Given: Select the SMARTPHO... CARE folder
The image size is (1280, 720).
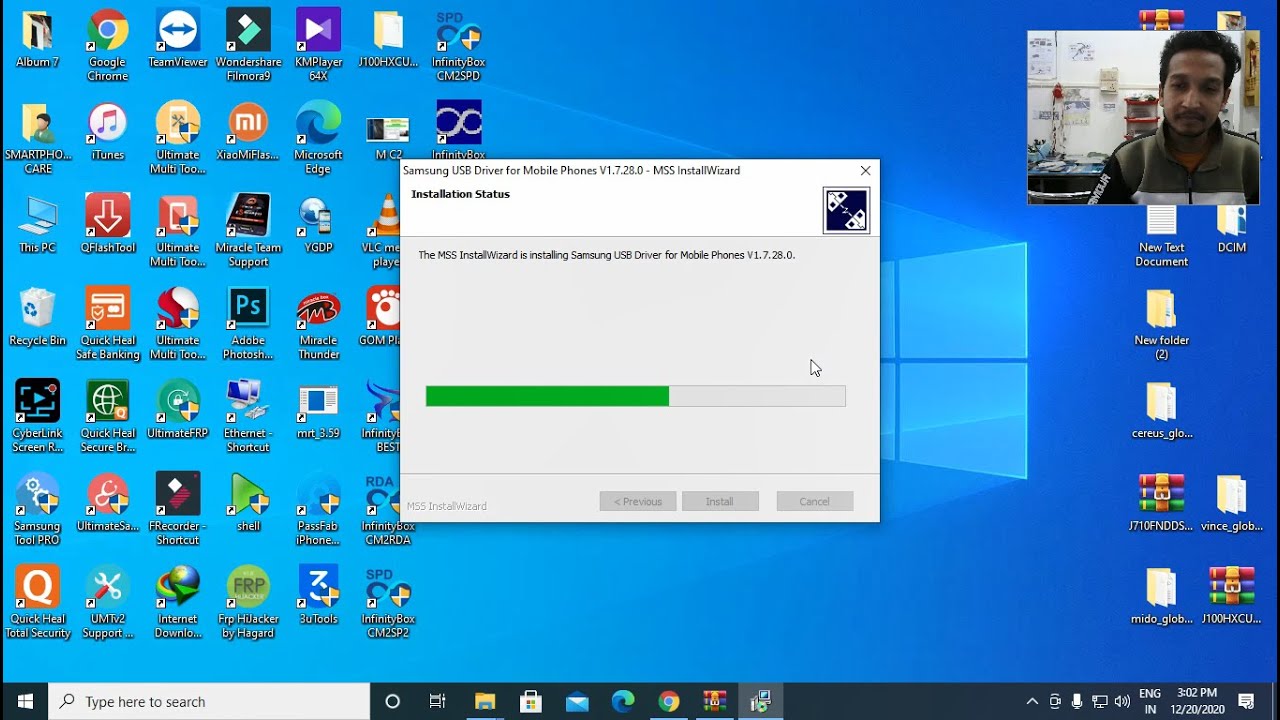Looking at the screenshot, I should coord(37,138).
